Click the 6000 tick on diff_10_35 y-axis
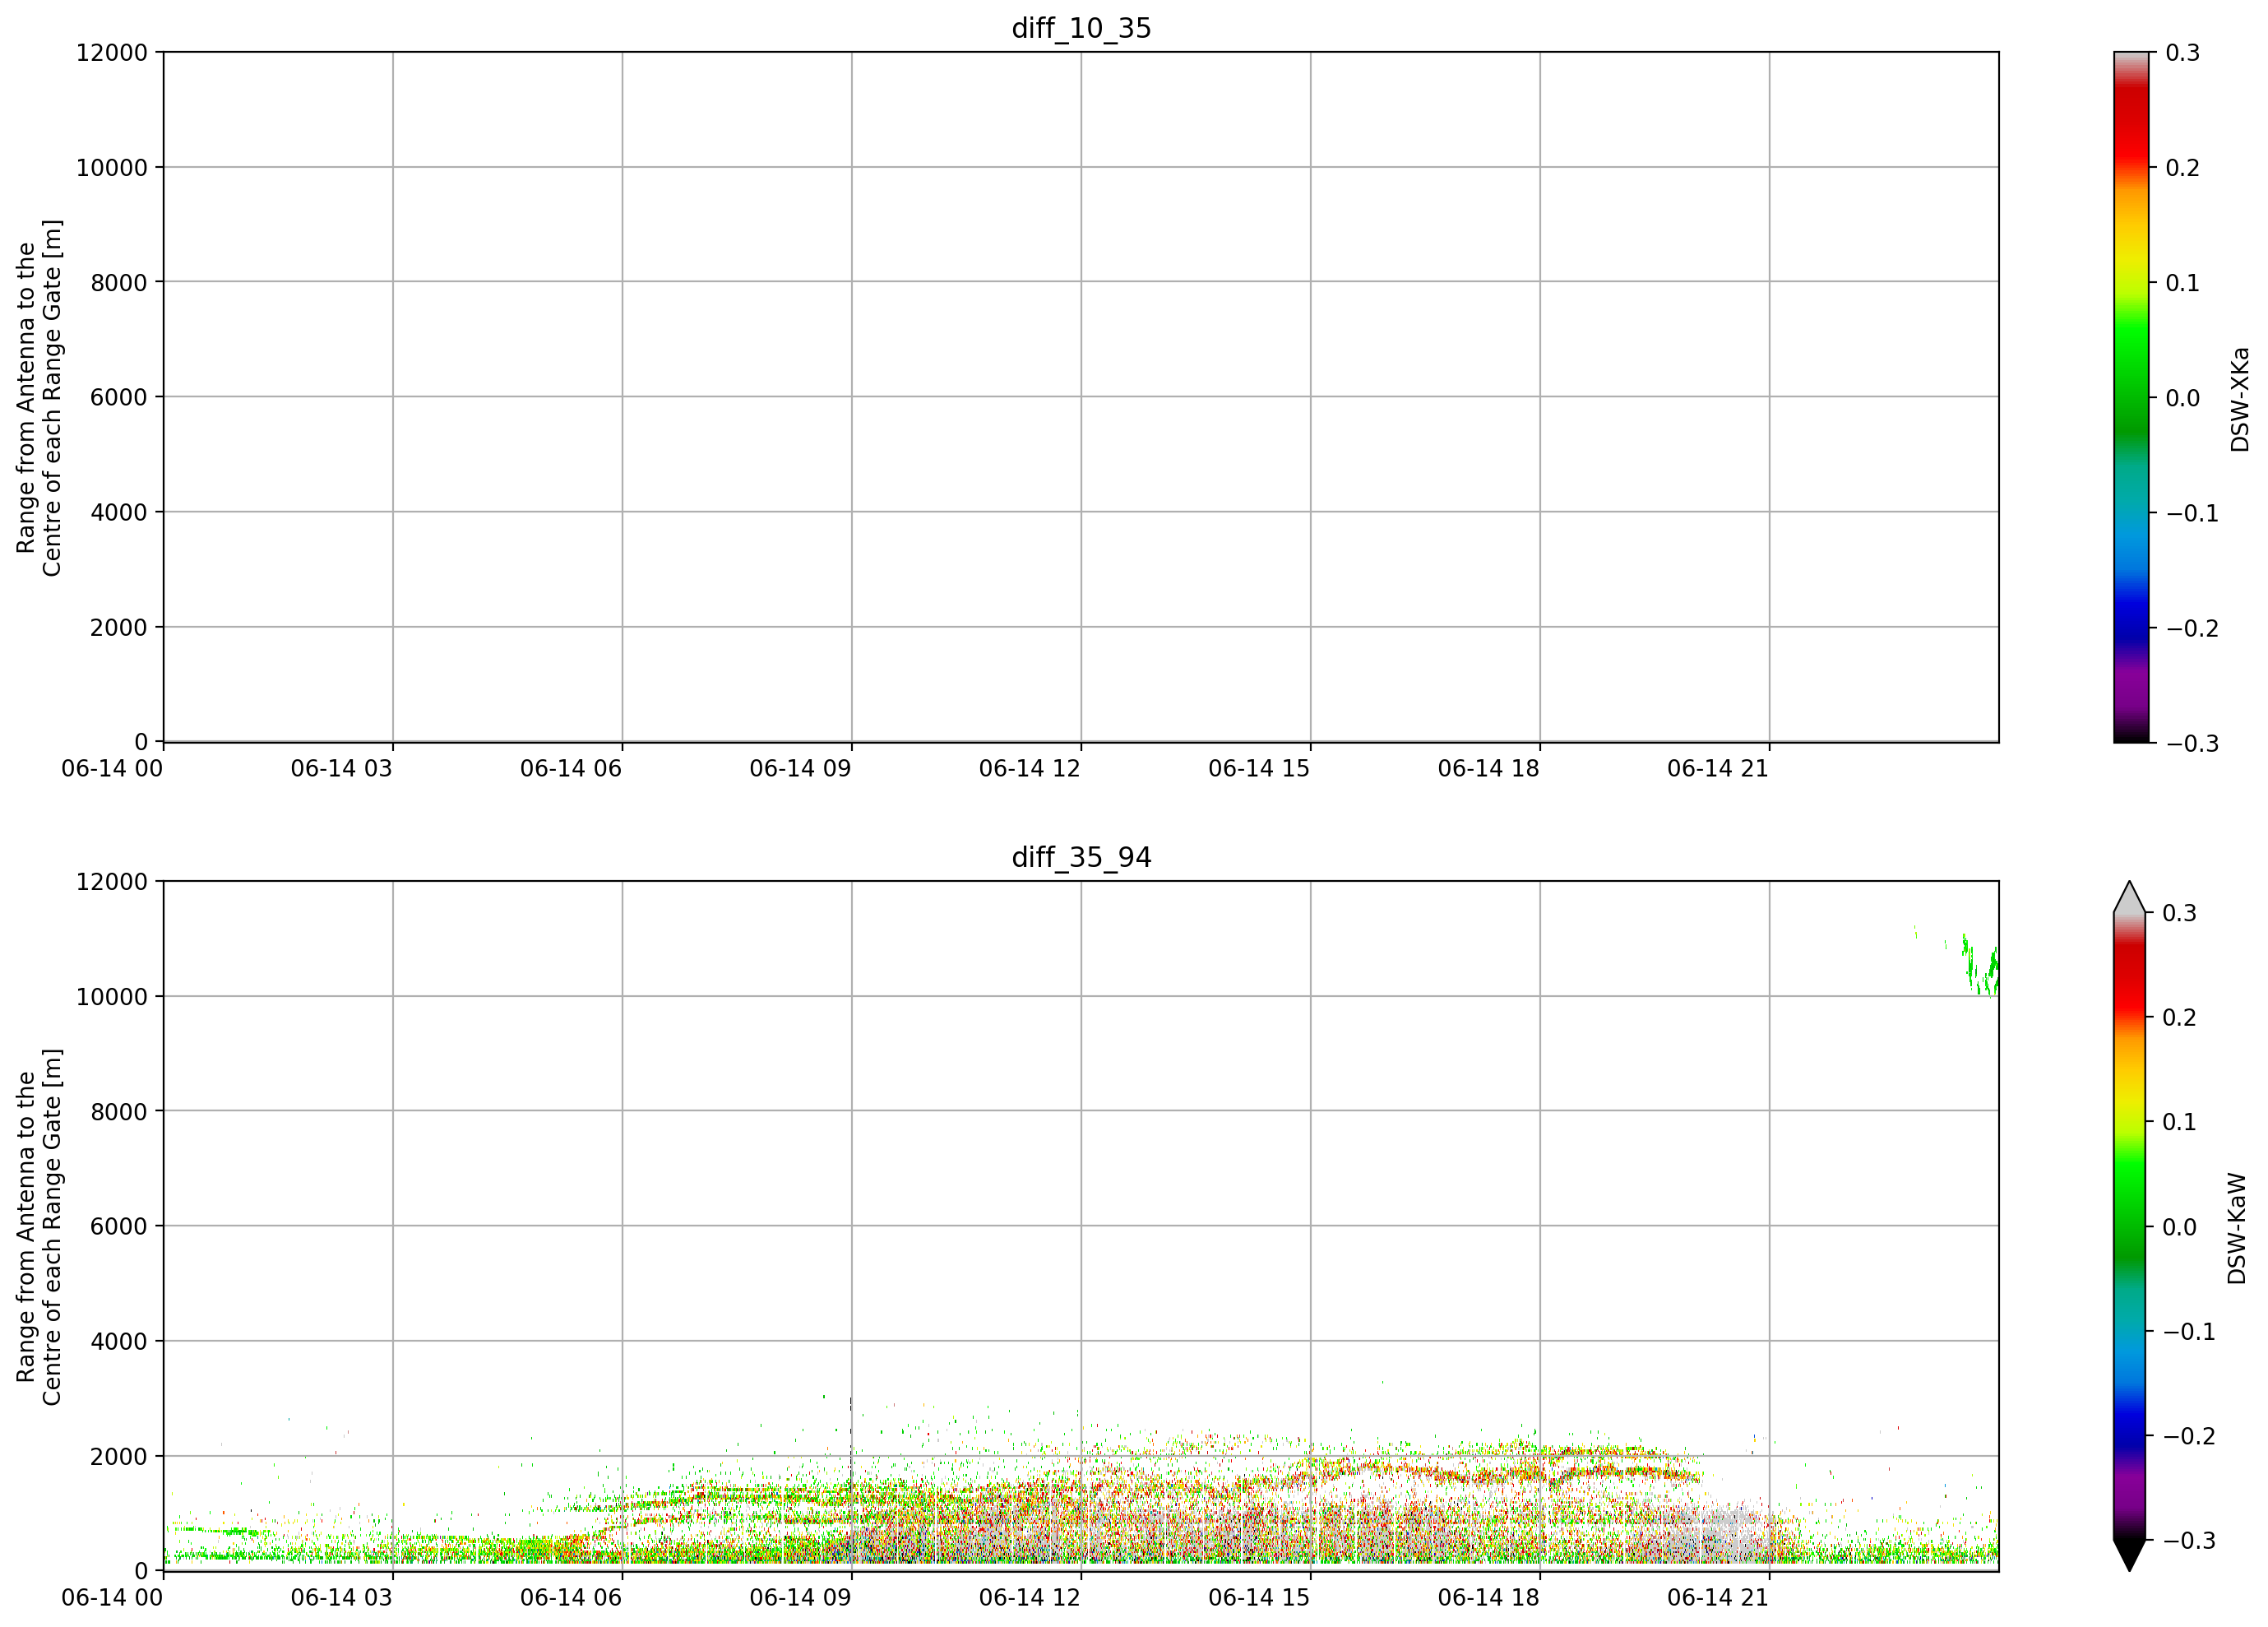 pyautogui.click(x=119, y=398)
